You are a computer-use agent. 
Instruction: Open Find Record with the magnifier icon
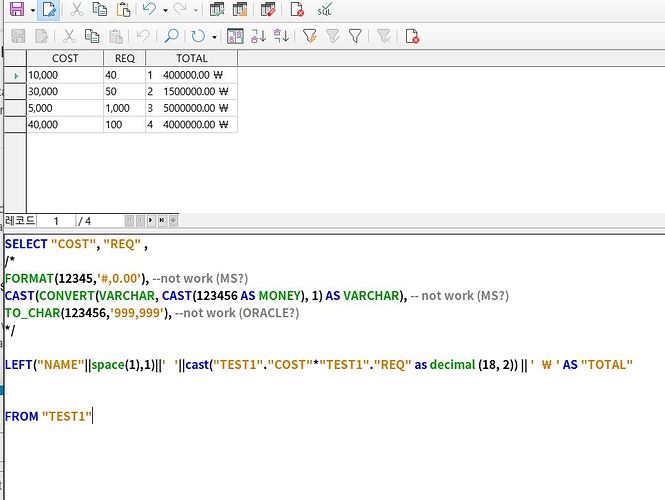pyautogui.click(x=171, y=36)
